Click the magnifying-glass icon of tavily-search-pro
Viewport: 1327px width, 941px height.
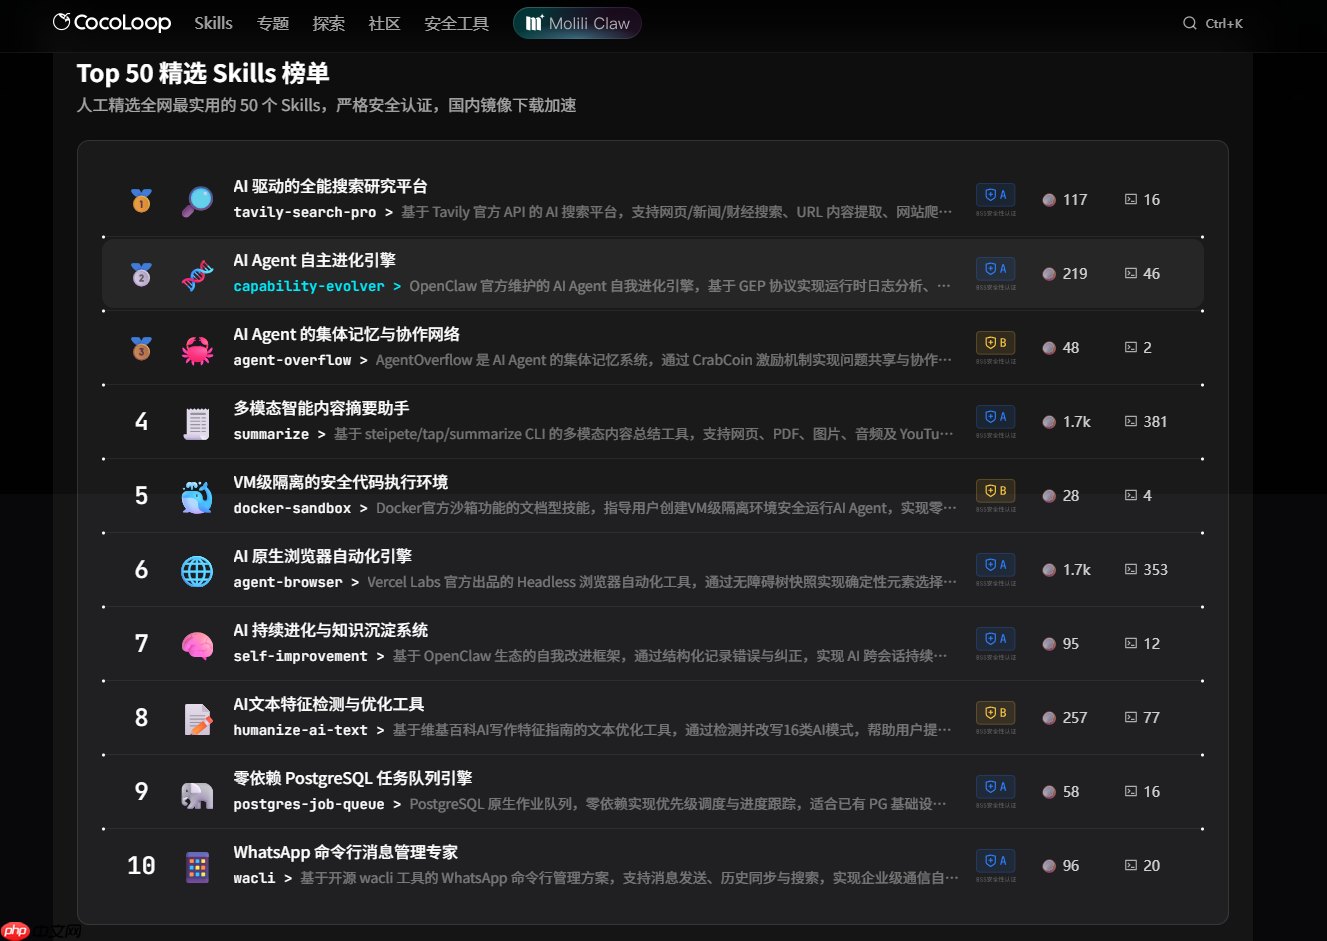pos(197,199)
